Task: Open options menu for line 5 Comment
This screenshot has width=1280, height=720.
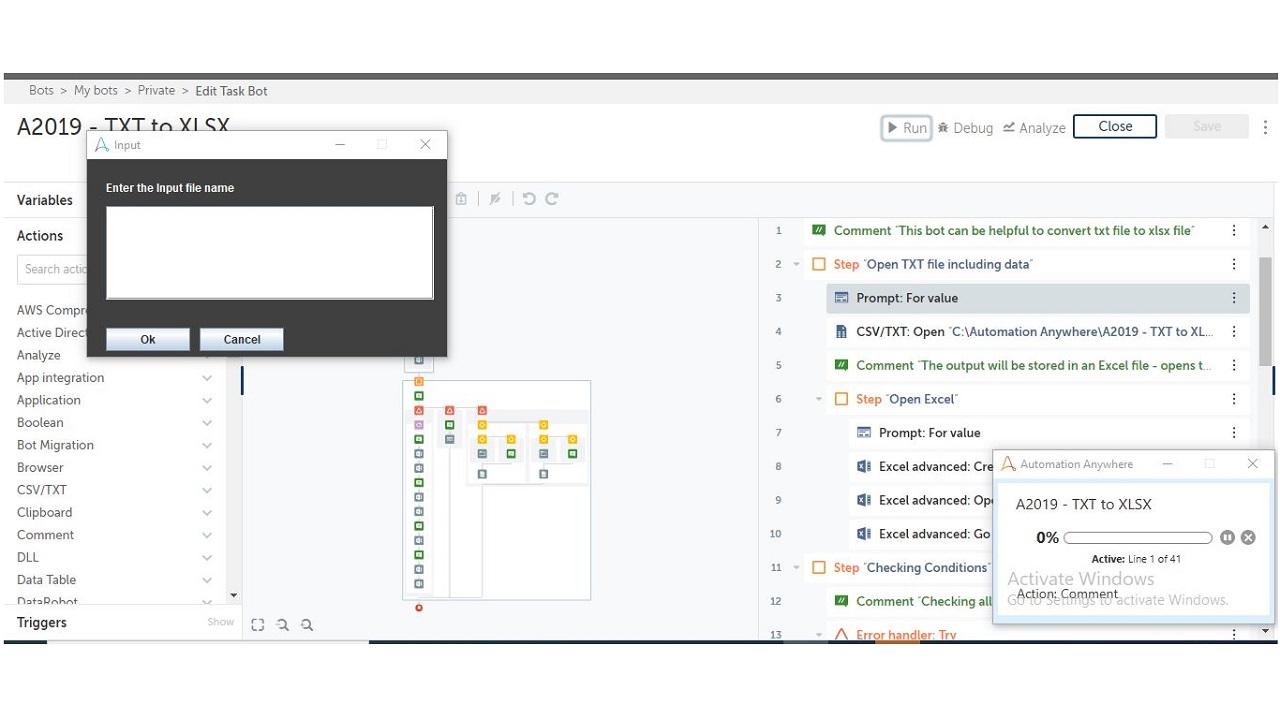Action: tap(1234, 366)
